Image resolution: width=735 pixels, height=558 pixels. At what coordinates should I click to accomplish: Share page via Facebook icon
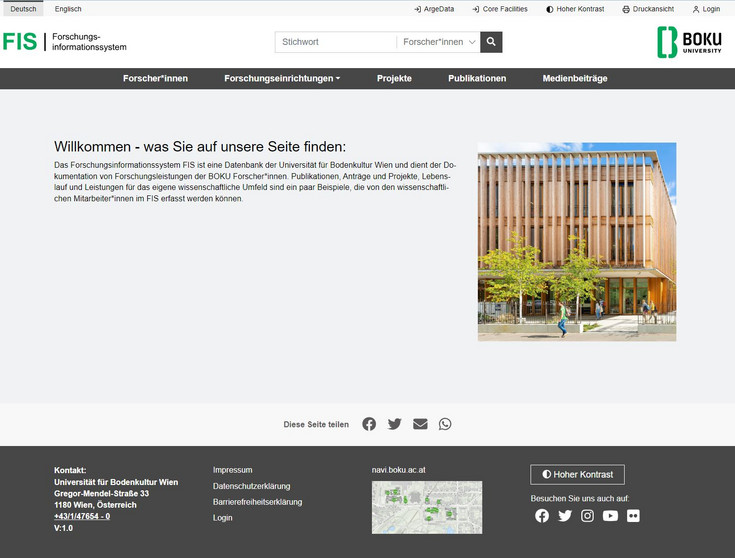[x=369, y=424]
